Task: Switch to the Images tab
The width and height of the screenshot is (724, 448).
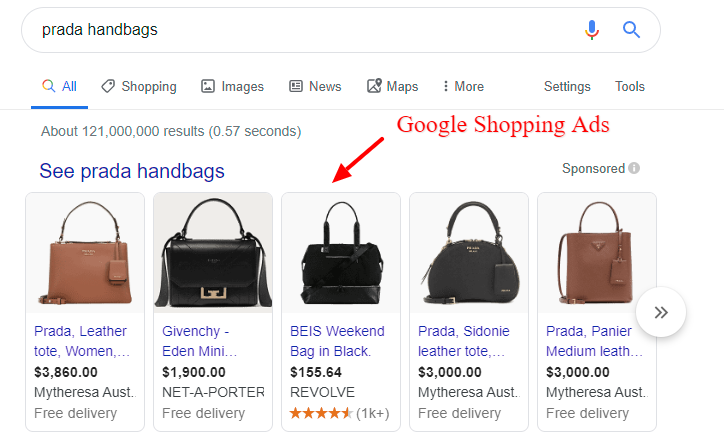Action: coord(232,86)
